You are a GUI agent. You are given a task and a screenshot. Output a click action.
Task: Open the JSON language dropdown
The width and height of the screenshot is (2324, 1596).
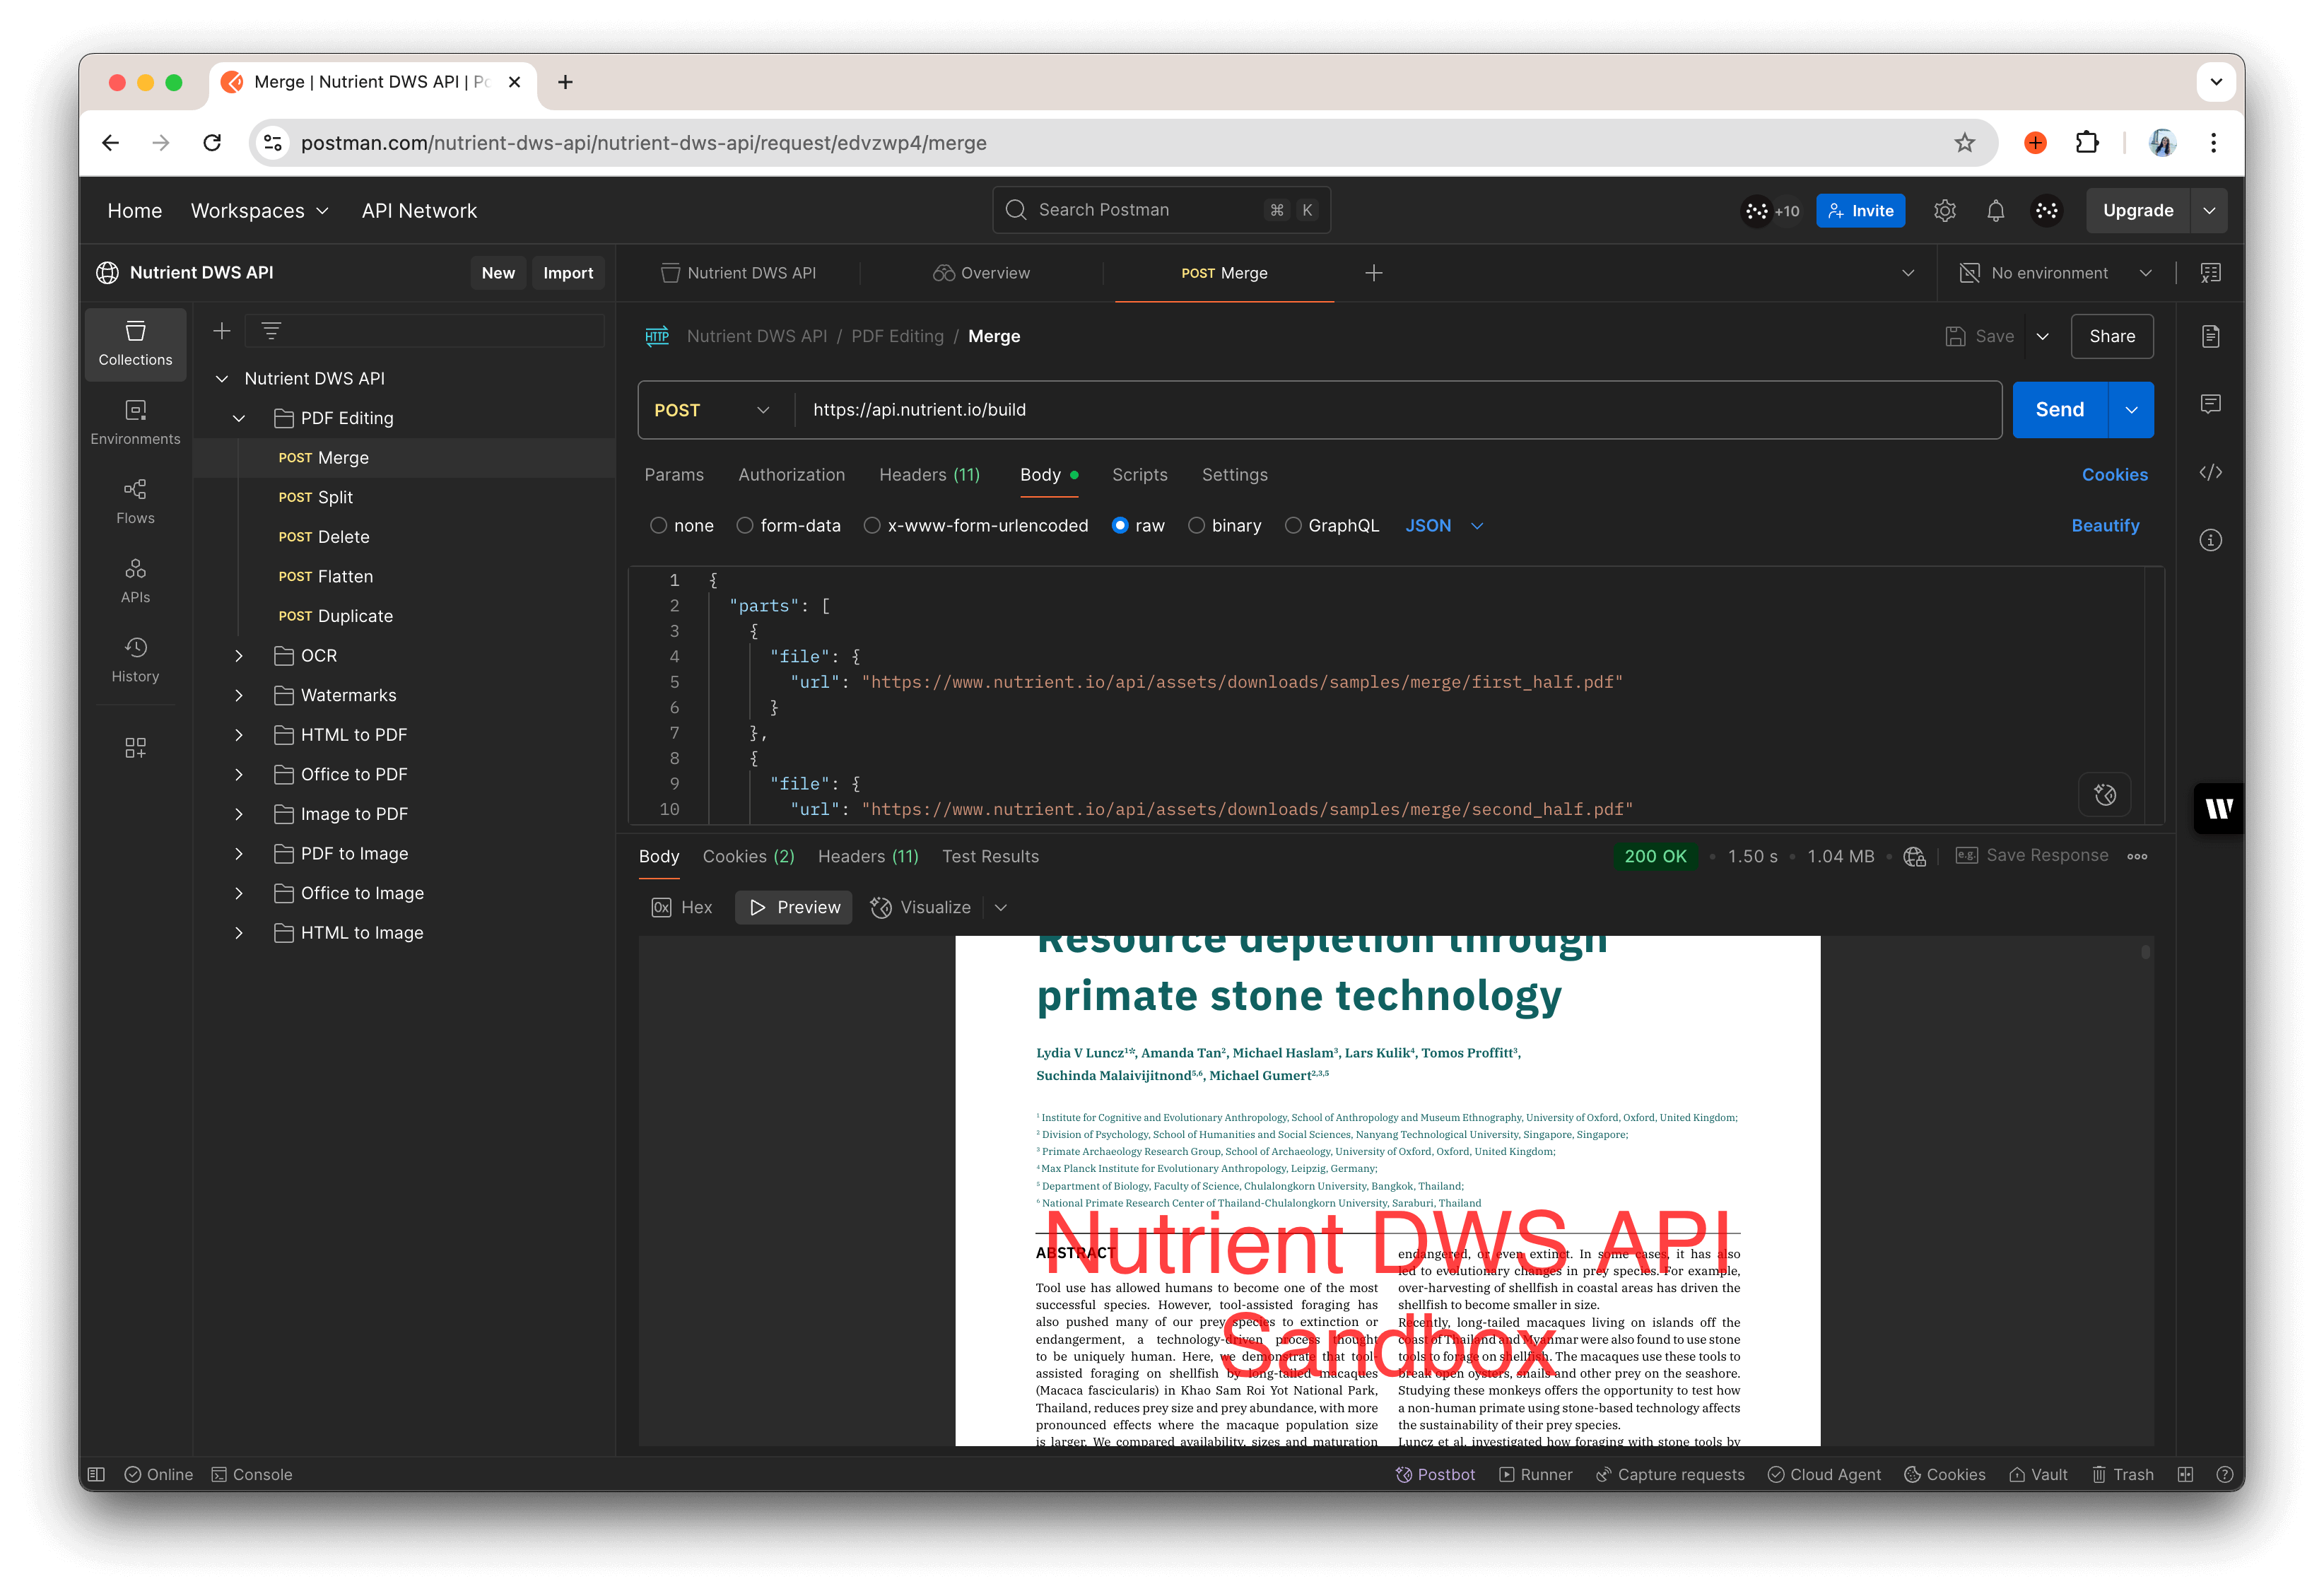pyautogui.click(x=1443, y=525)
